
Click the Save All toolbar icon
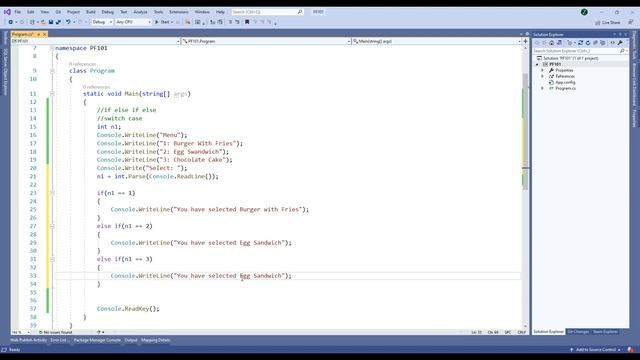pyautogui.click(x=58, y=22)
